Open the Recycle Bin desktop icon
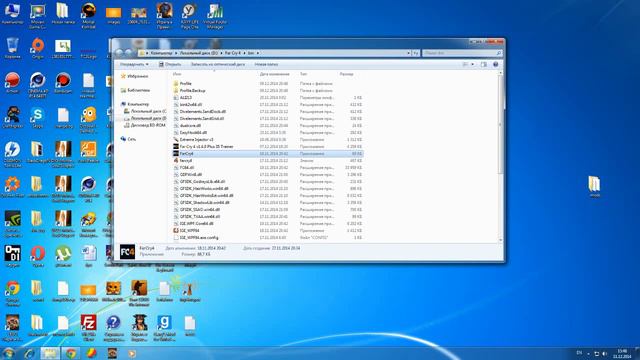 point(12,47)
